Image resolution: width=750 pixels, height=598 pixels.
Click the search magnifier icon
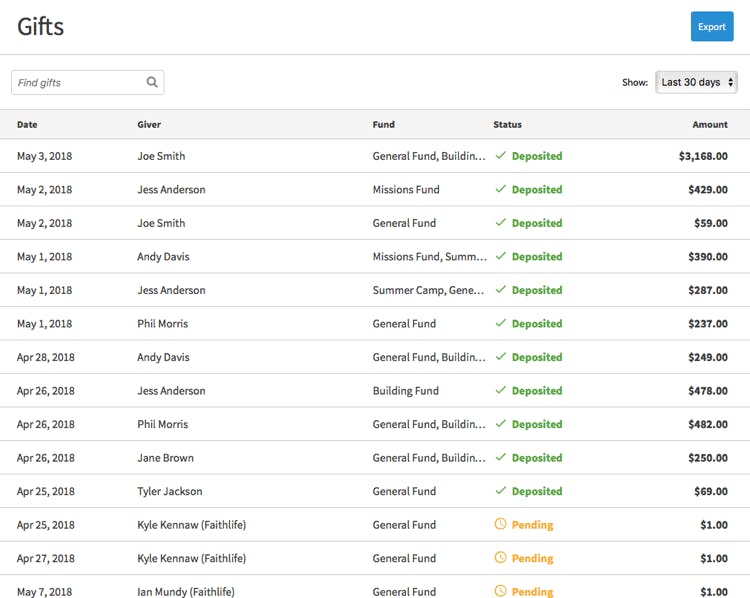coord(152,82)
